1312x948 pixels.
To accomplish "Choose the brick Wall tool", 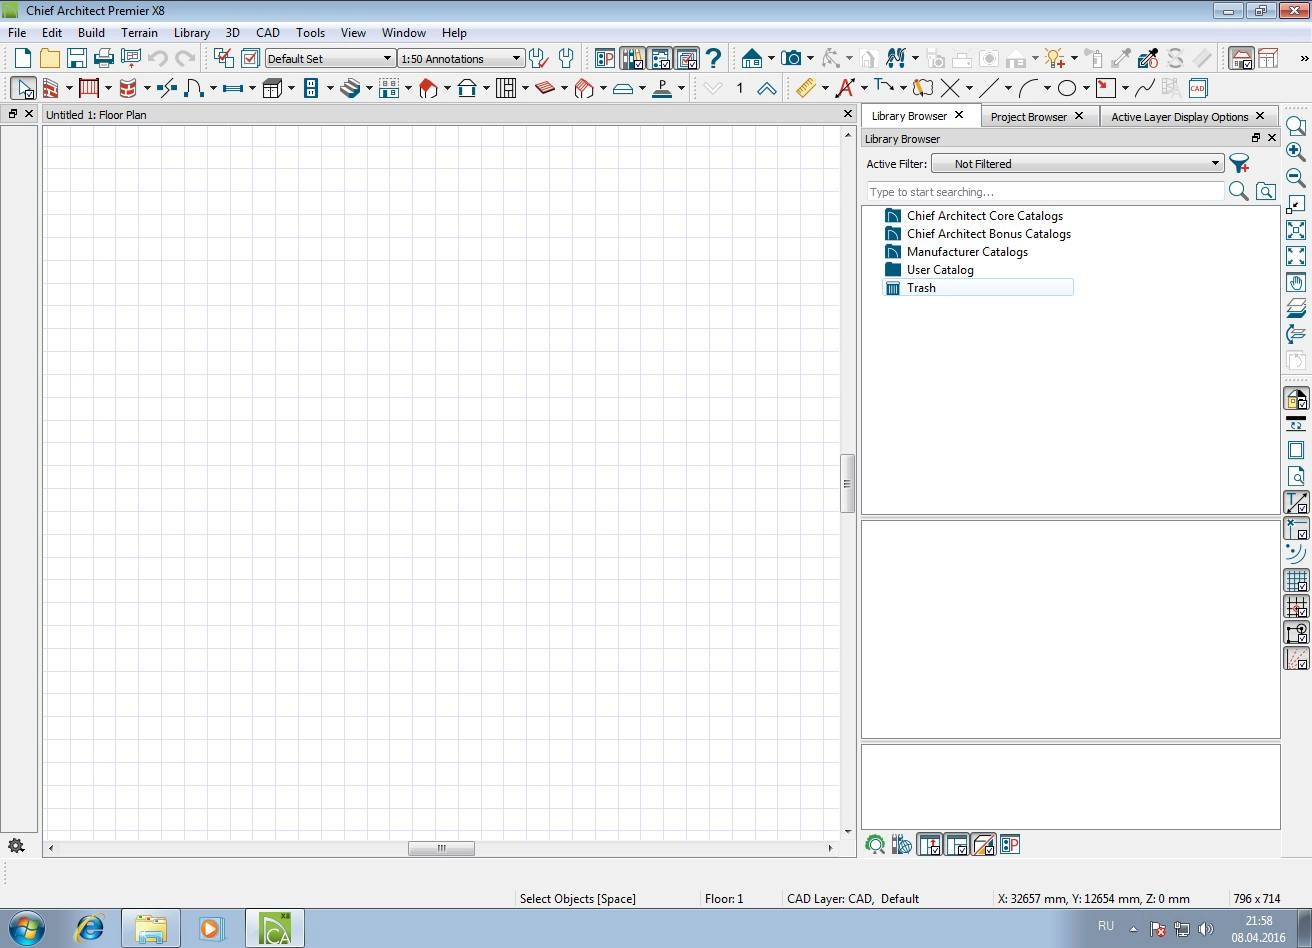I will pos(50,88).
